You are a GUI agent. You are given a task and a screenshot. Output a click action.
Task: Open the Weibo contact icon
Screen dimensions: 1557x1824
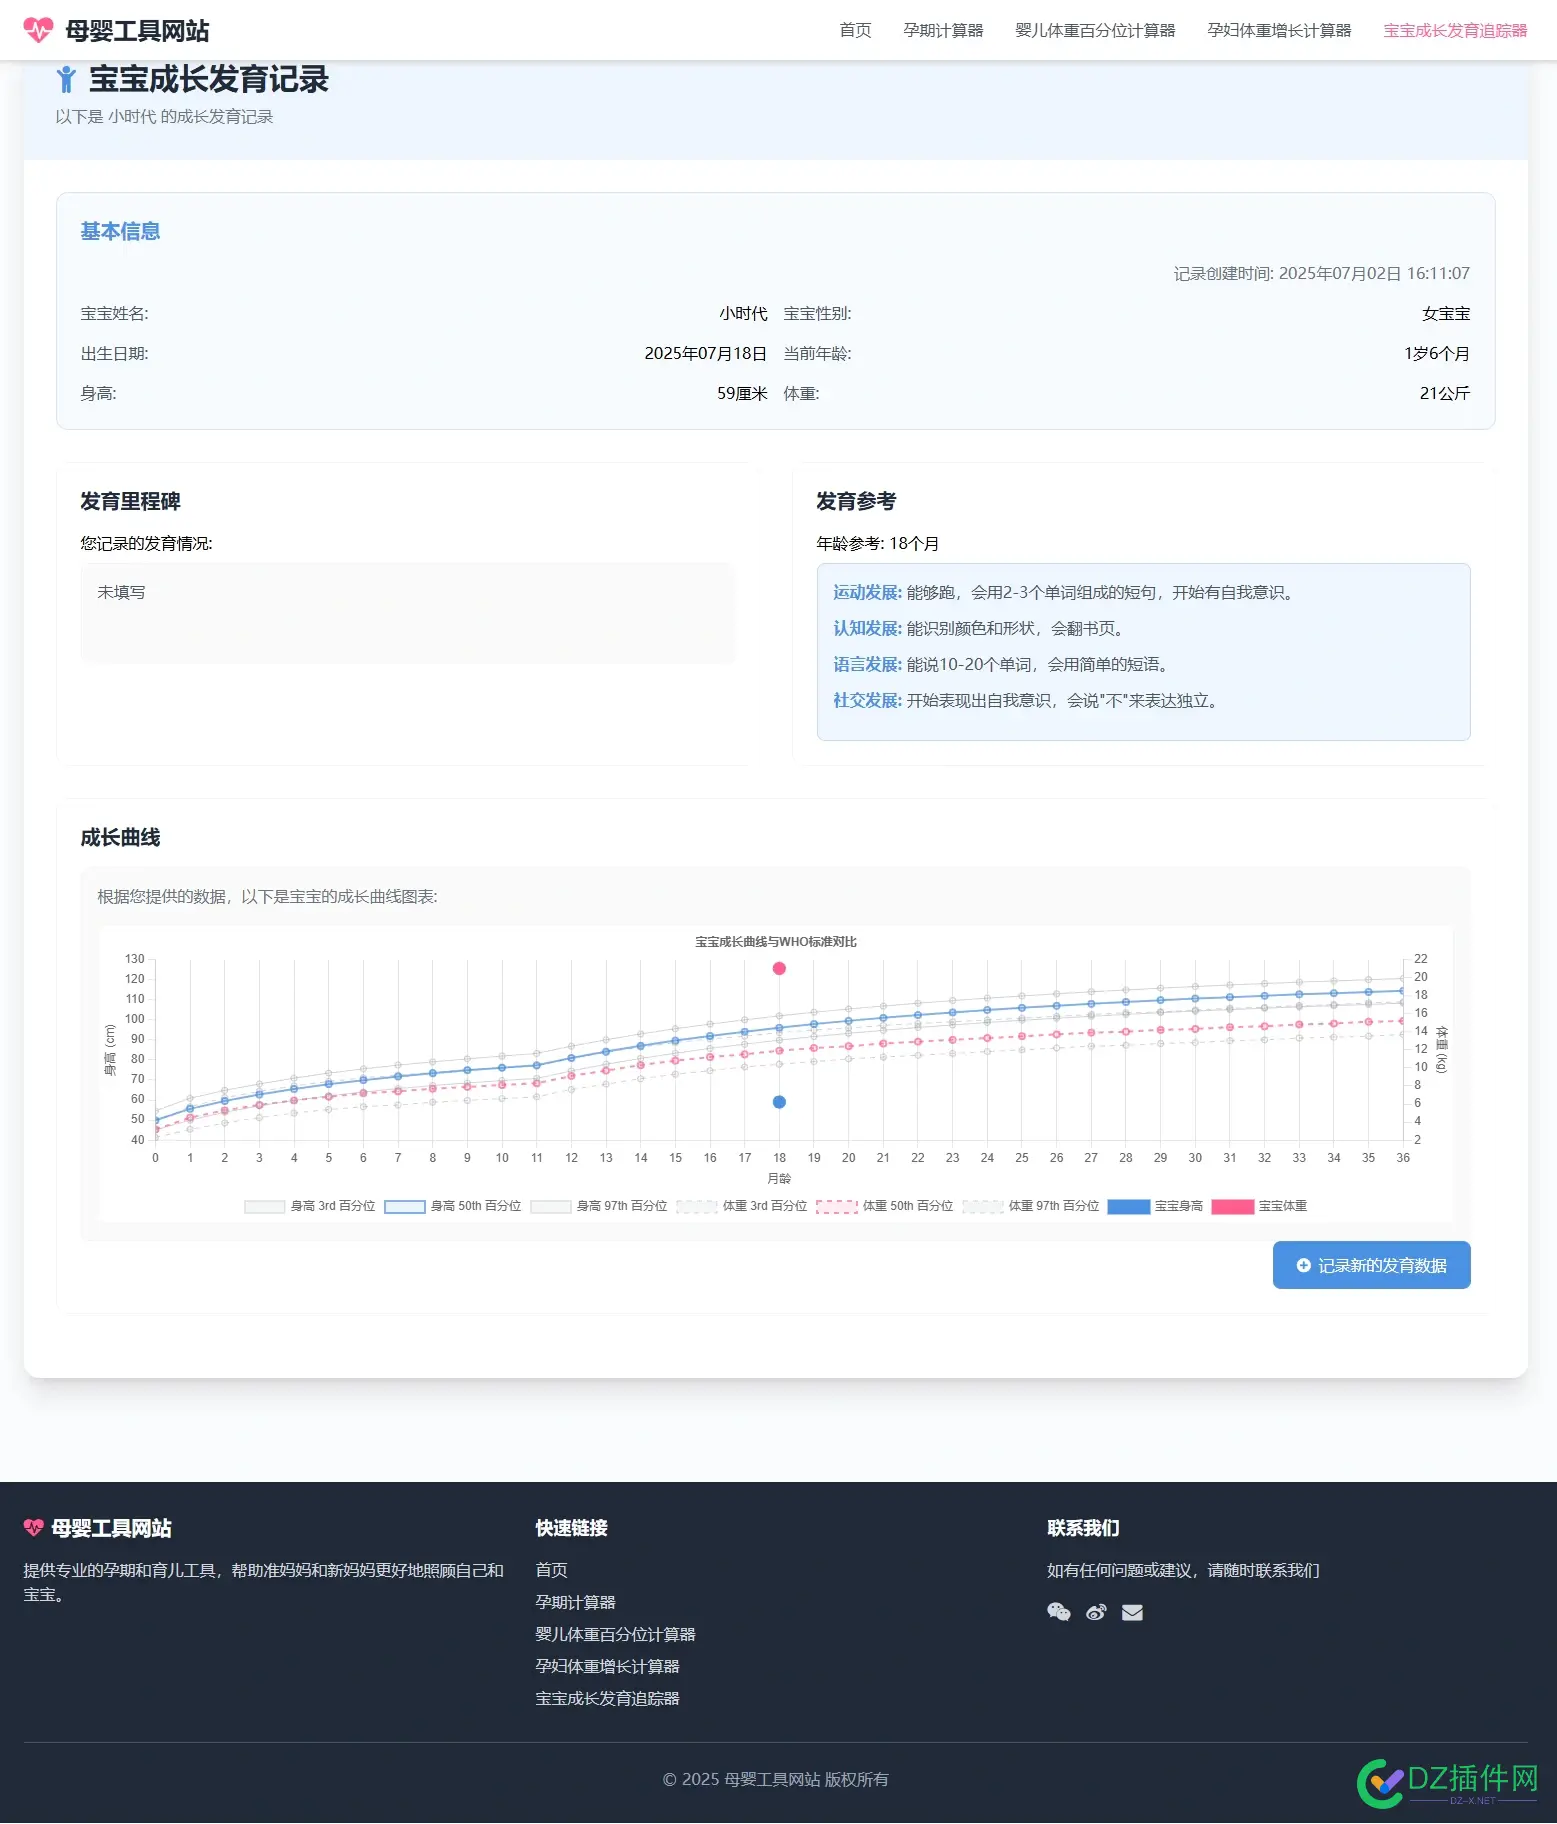point(1096,1612)
